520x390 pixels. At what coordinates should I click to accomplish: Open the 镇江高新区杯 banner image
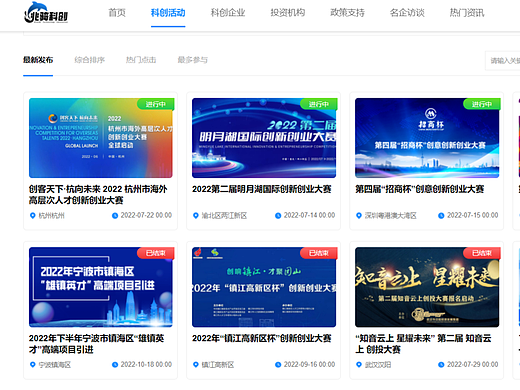click(264, 287)
